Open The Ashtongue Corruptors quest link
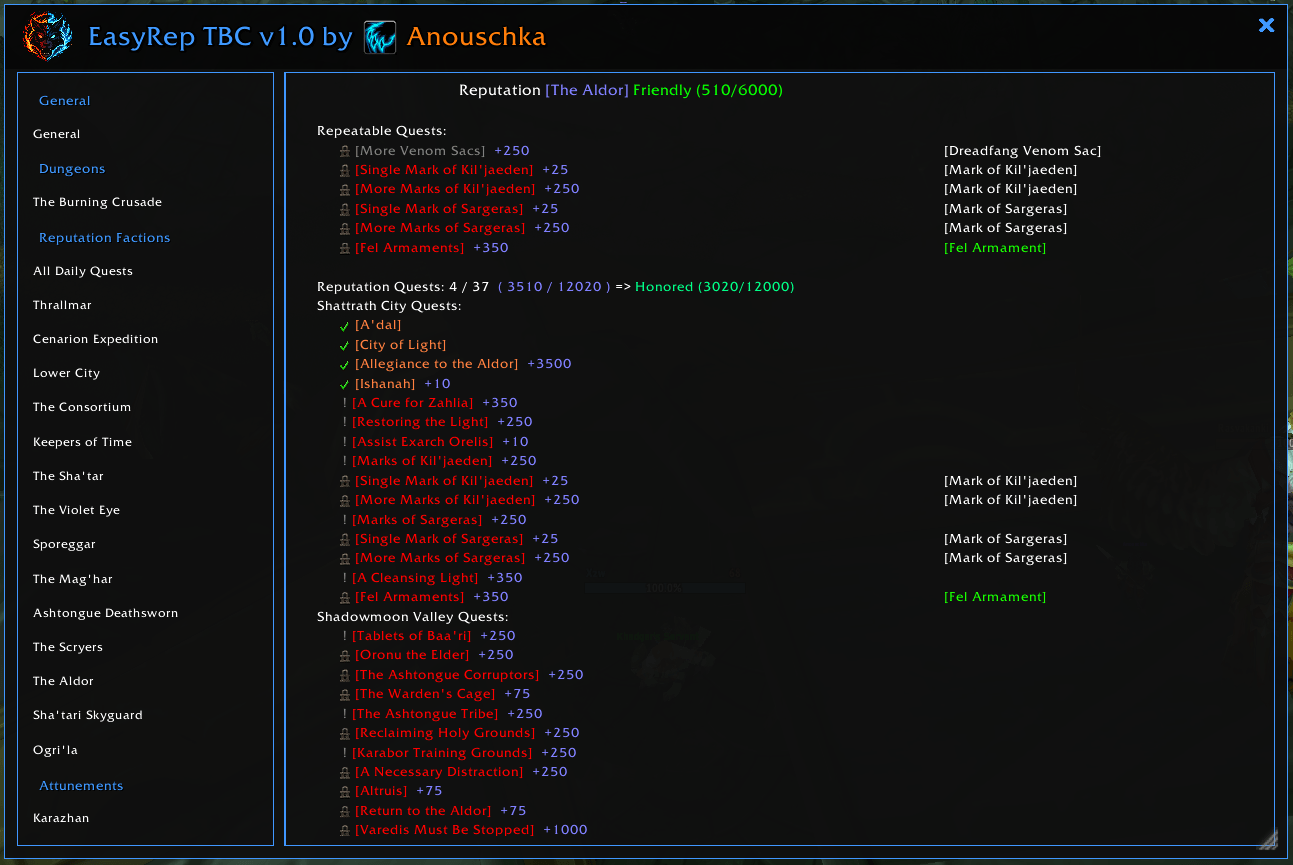The image size is (1293, 865). point(447,675)
